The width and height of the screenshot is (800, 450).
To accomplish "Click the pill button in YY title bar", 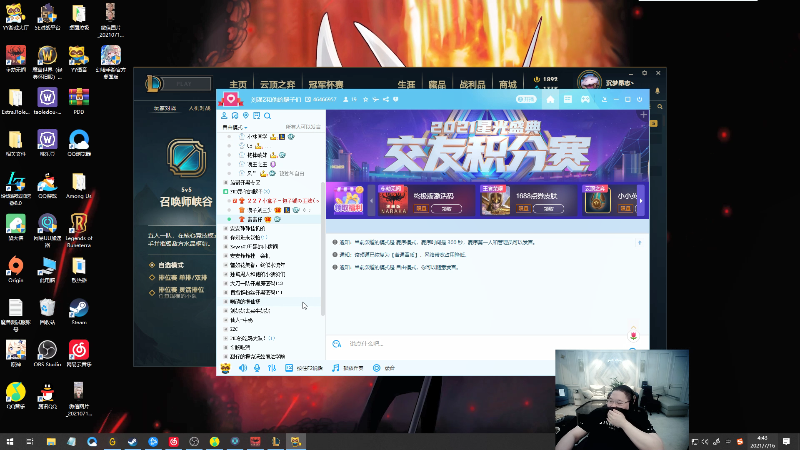I will [526, 99].
